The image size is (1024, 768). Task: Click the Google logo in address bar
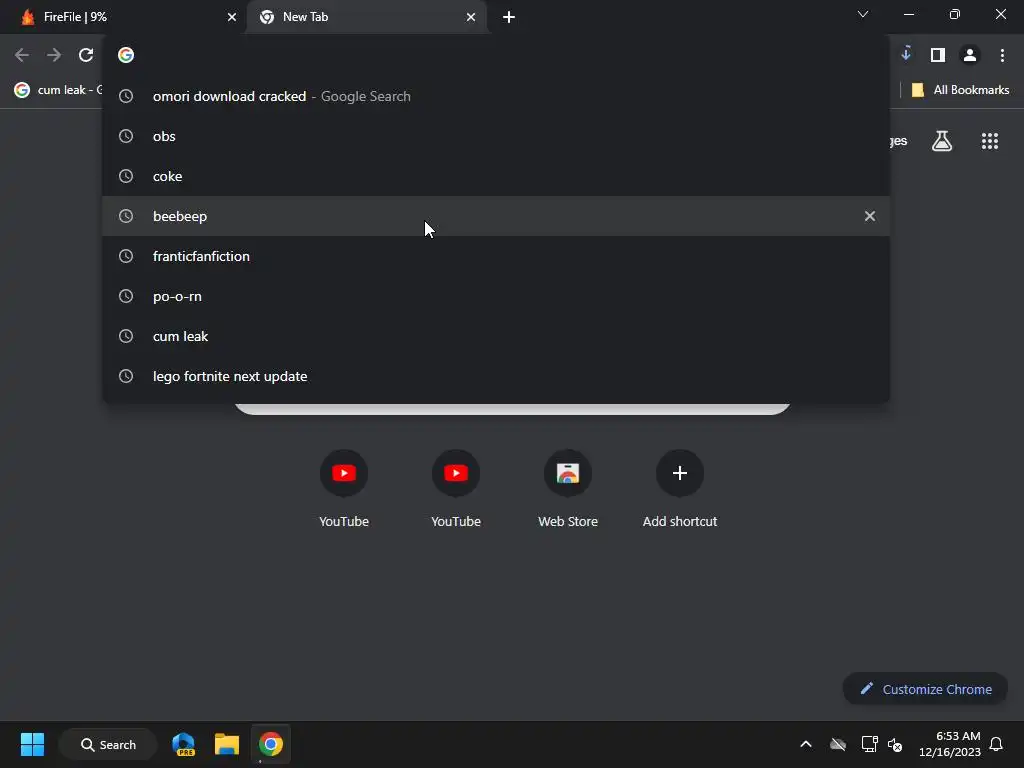pyautogui.click(x=126, y=55)
